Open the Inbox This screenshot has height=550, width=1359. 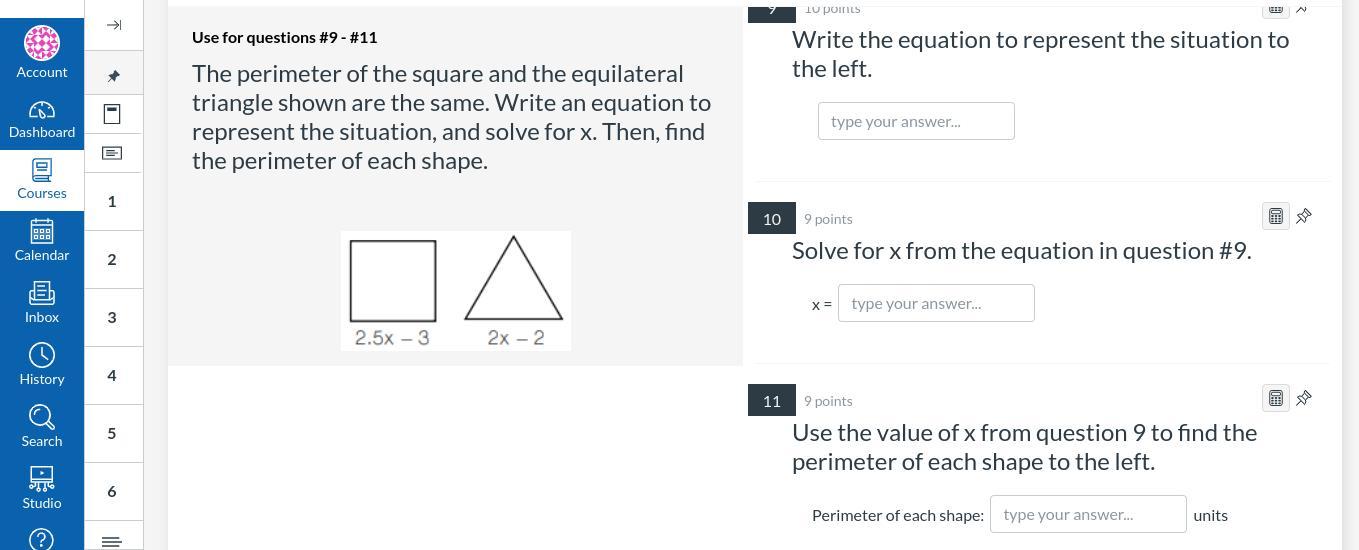(x=42, y=303)
